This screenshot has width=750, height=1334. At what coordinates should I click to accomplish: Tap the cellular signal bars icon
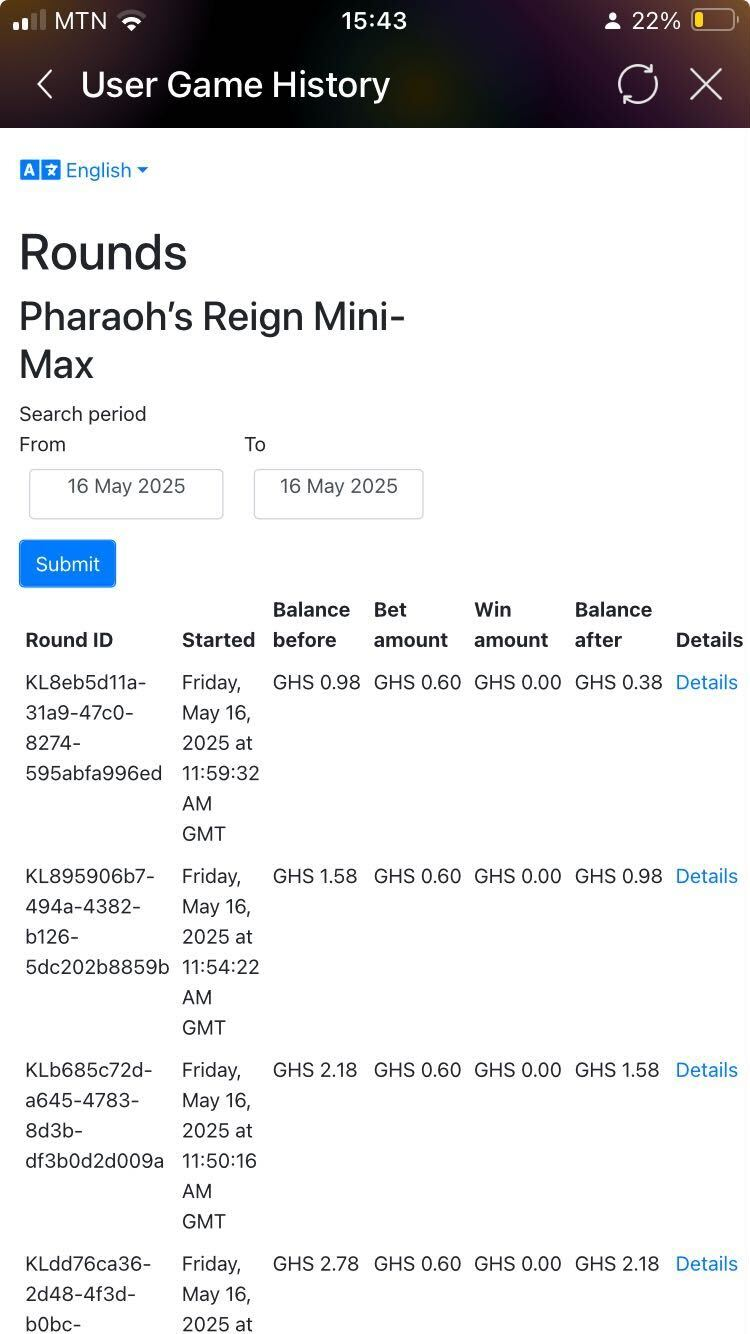[29, 21]
